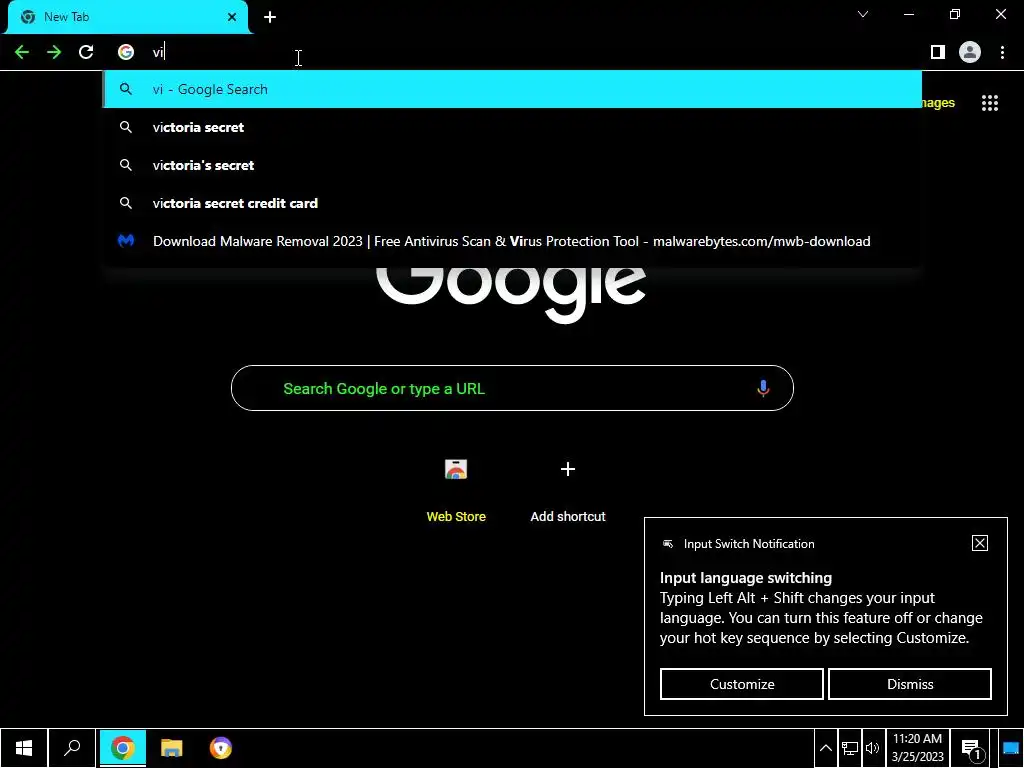
Task: Open a new tab with the plus button
Action: tap(270, 17)
